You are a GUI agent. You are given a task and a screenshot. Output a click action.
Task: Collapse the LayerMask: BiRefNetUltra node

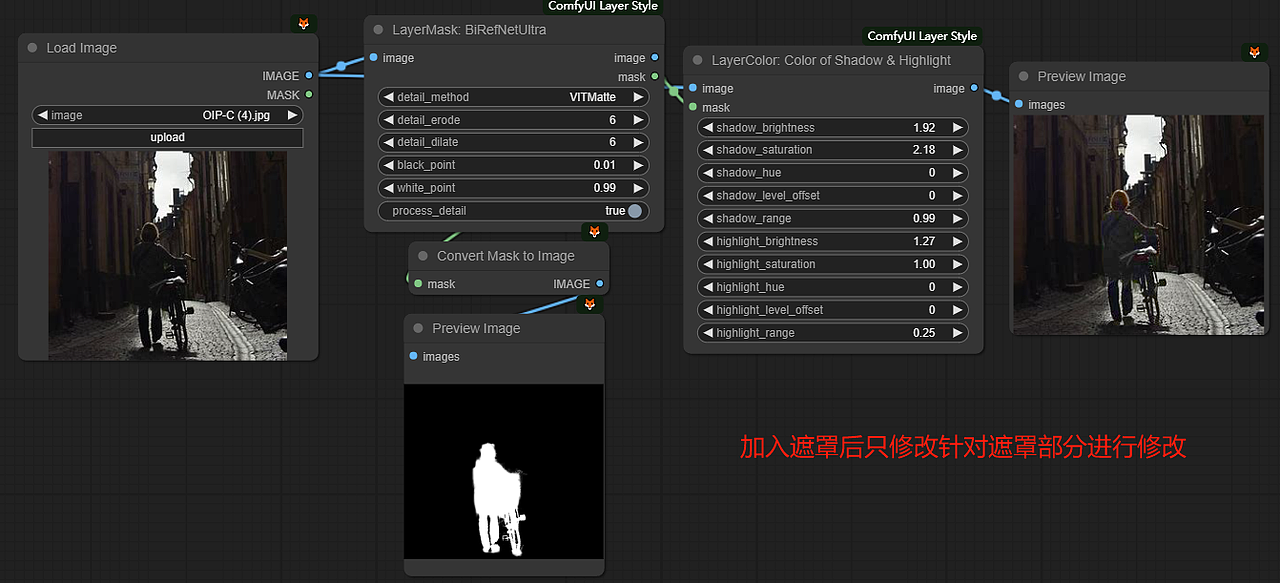coord(378,30)
